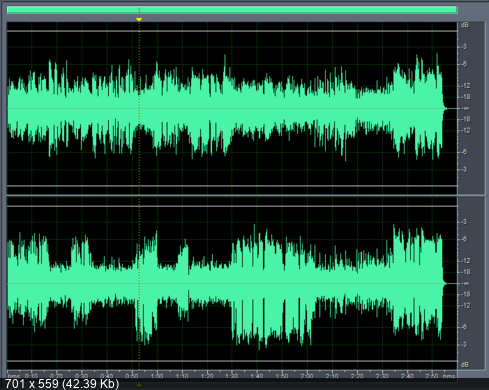
Task: Click the 0:10 mark on time ruler
Action: tap(32, 376)
